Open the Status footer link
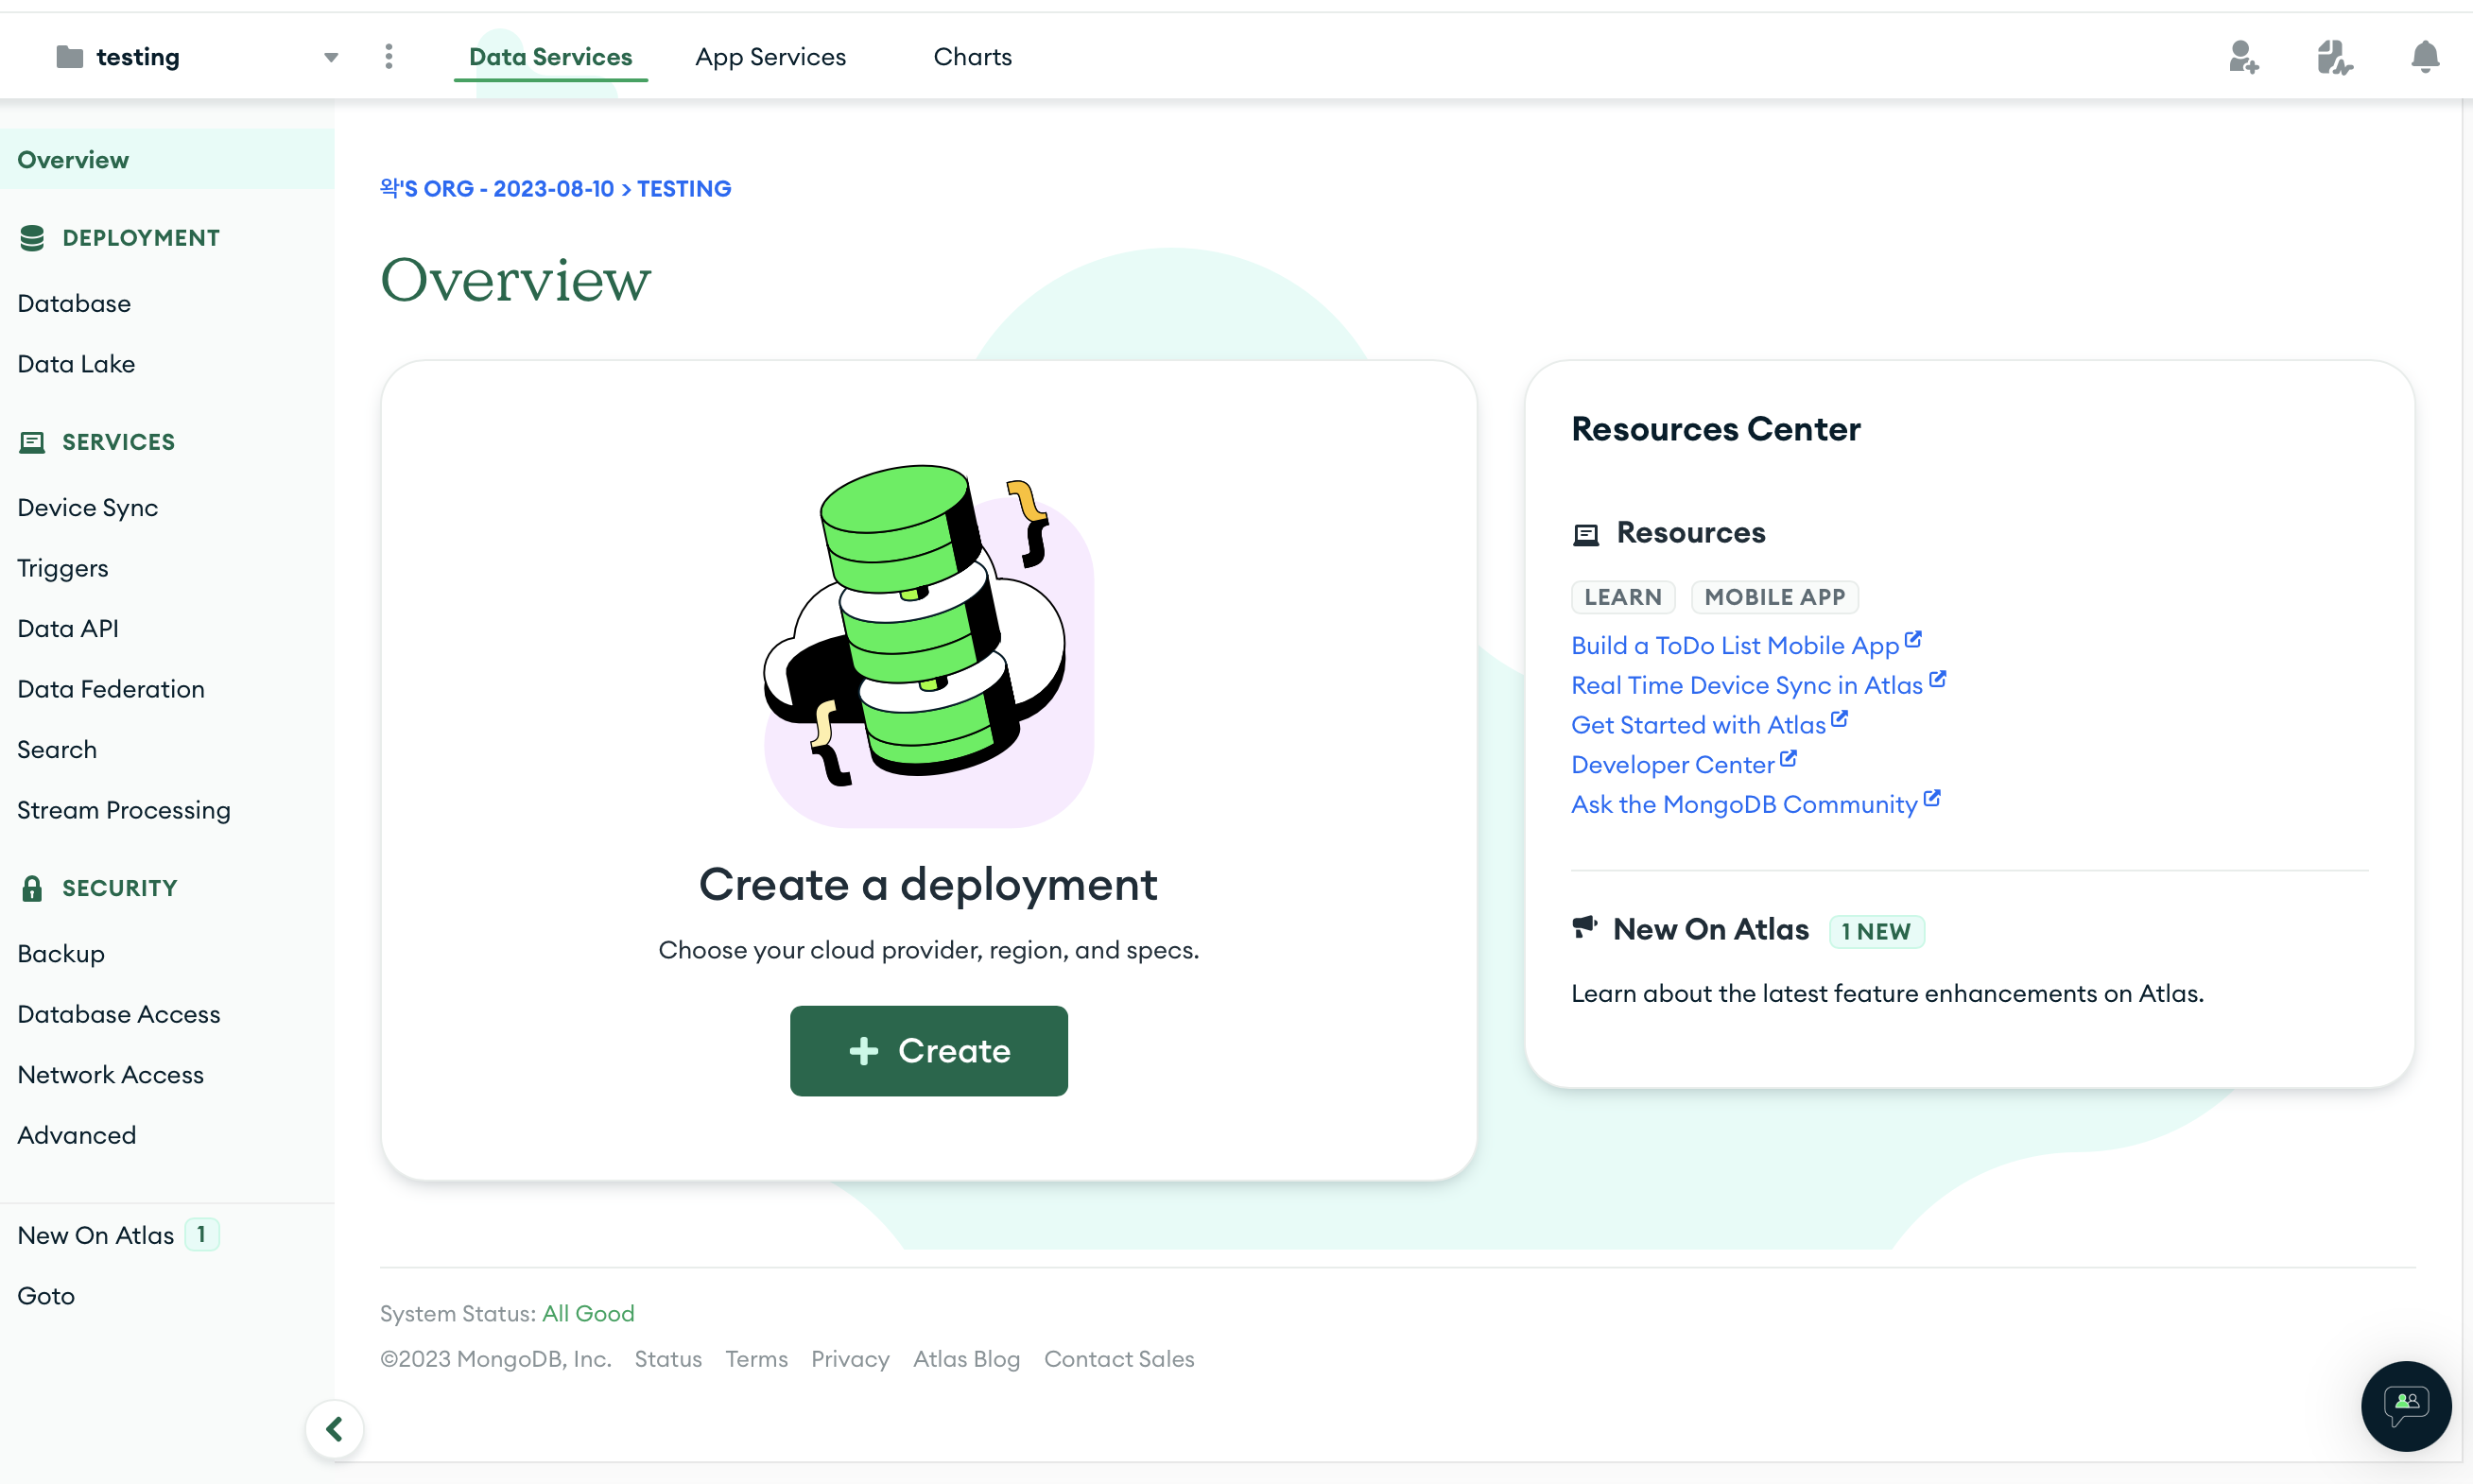 [668, 1359]
